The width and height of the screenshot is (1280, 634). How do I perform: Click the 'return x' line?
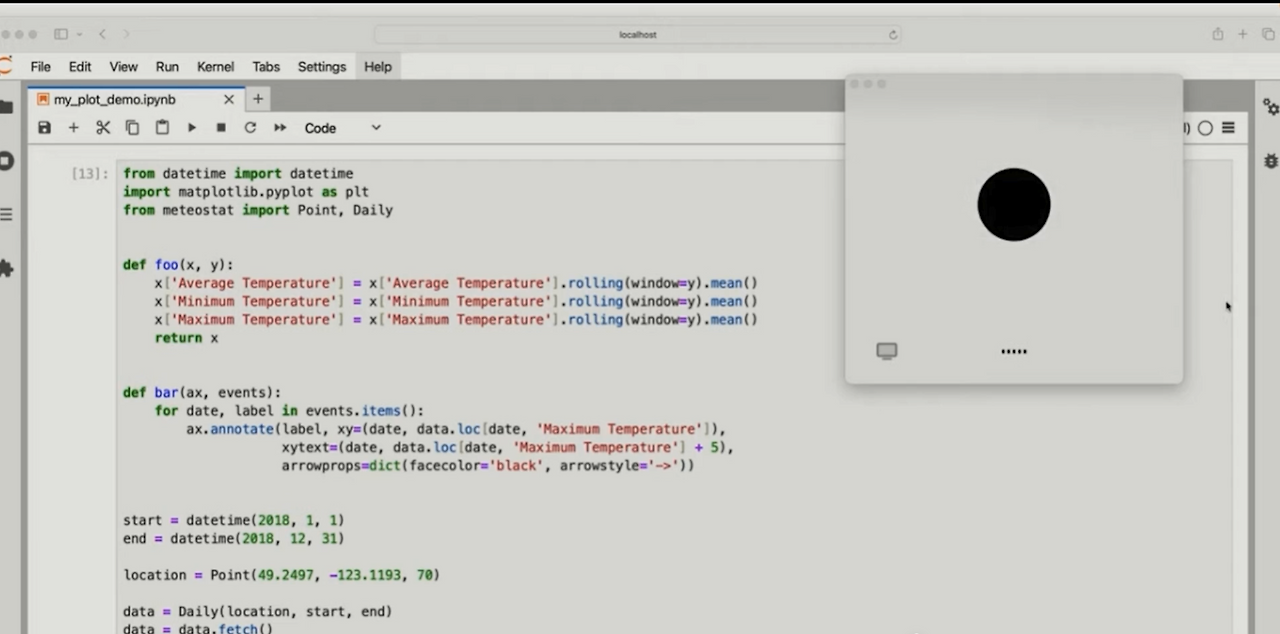click(186, 338)
